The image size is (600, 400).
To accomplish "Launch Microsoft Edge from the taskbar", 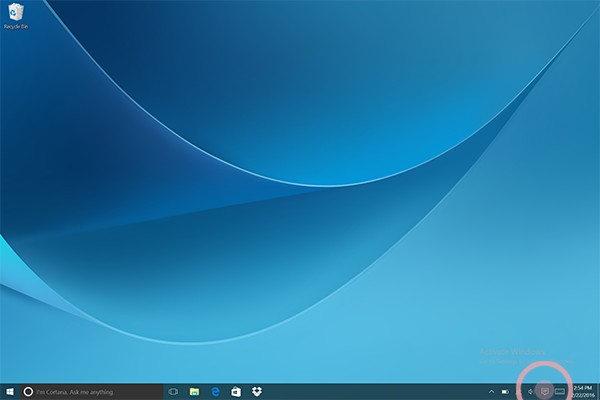I will click(215, 392).
